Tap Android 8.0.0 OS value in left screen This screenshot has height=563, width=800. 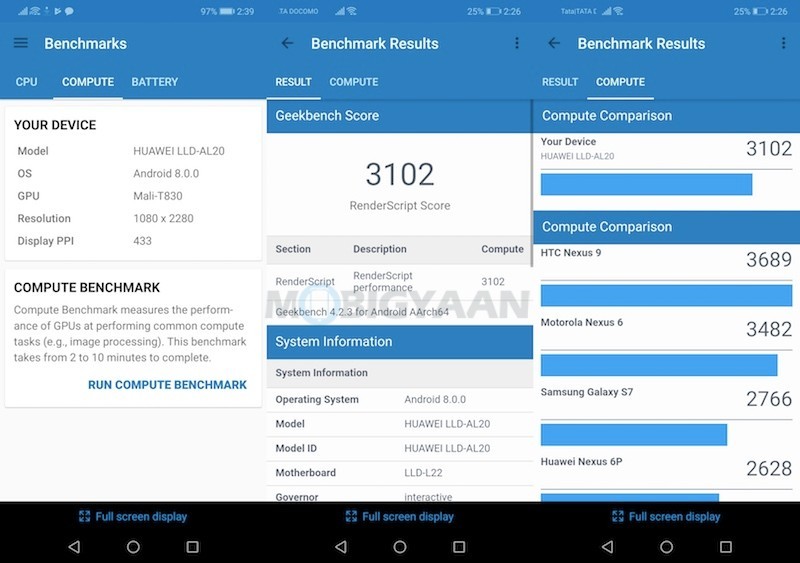(166, 174)
